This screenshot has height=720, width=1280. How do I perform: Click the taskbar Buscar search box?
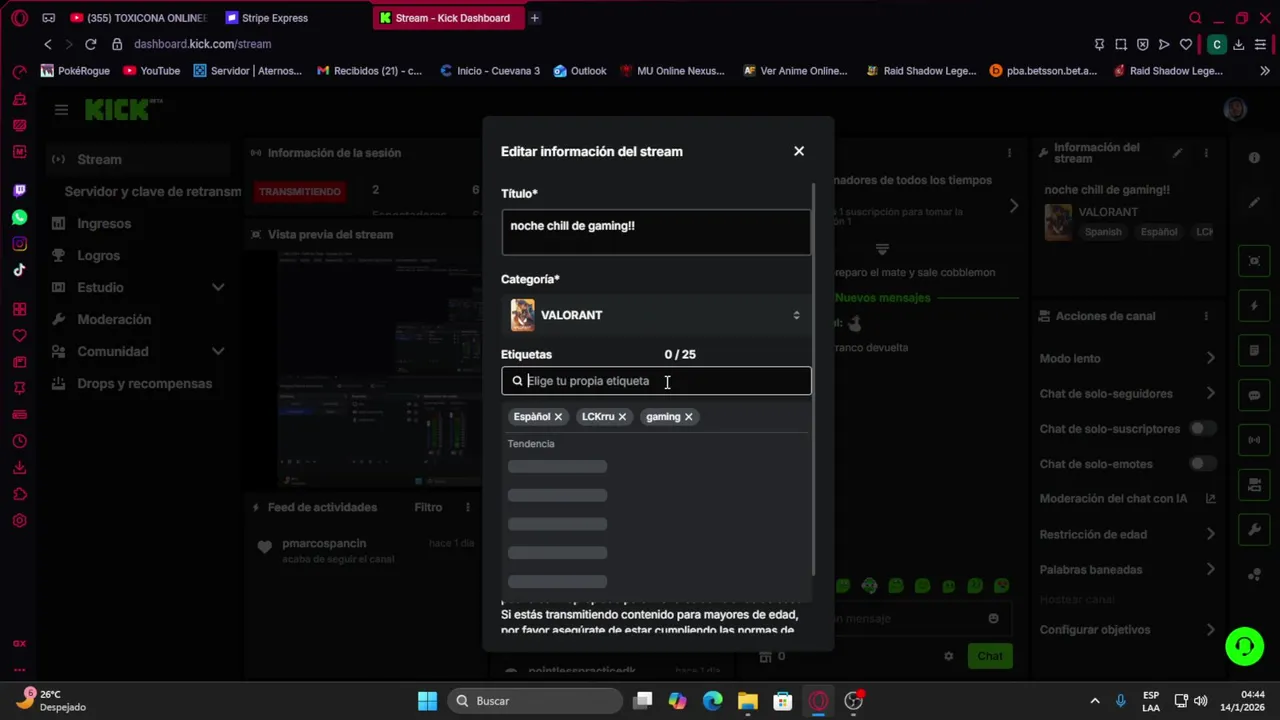pos(537,701)
